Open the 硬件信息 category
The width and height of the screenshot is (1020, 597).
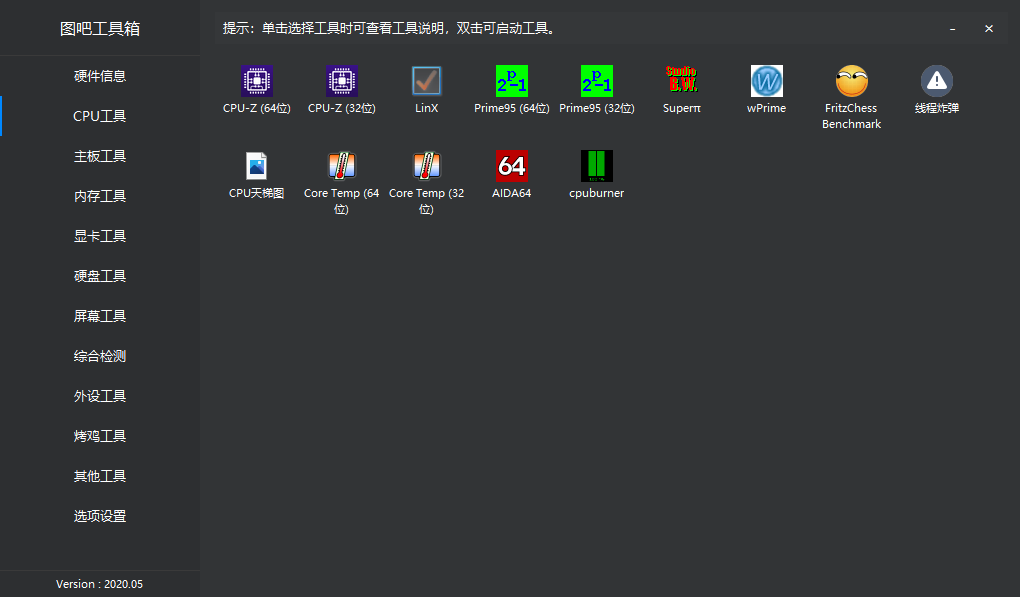100,76
